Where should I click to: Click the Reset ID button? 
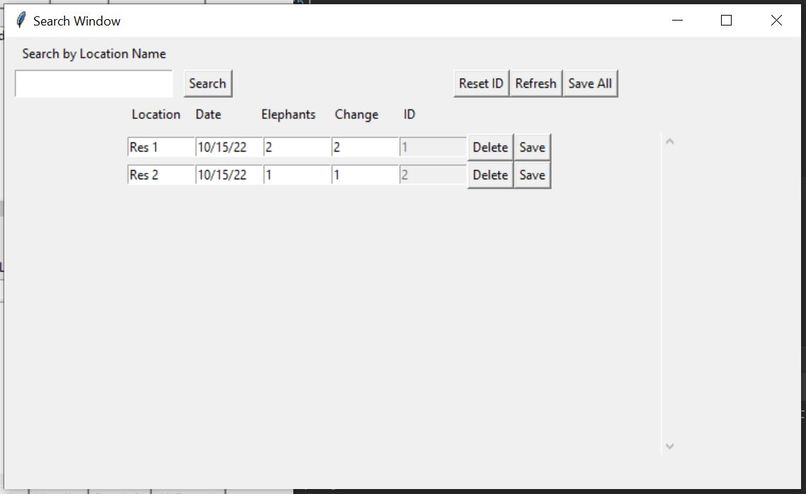click(481, 83)
